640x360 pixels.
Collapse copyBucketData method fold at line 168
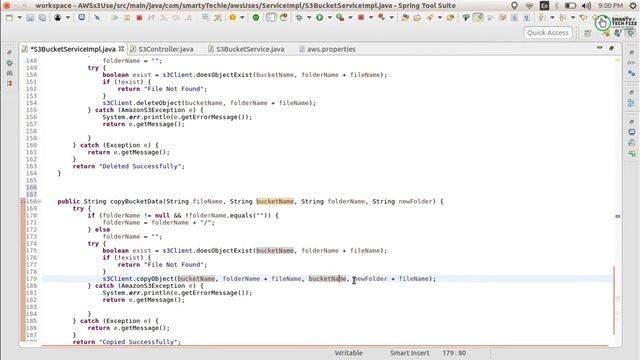click(40, 201)
